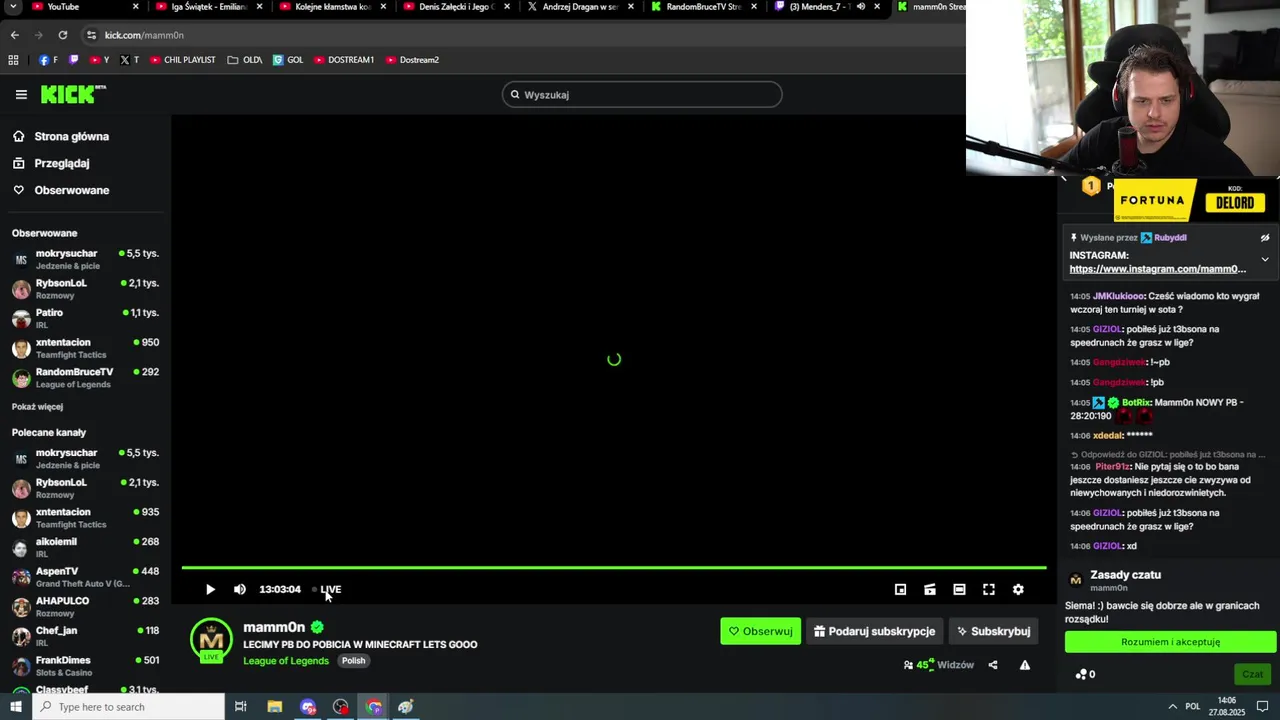Open site info icon in address bar
The height and width of the screenshot is (720, 1280).
click(x=91, y=35)
